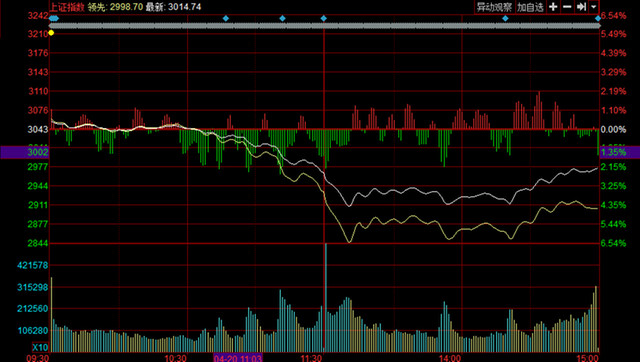The height and width of the screenshot is (362, 640).
Task: Click 加自选 to add to watchlist
Action: coord(530,7)
